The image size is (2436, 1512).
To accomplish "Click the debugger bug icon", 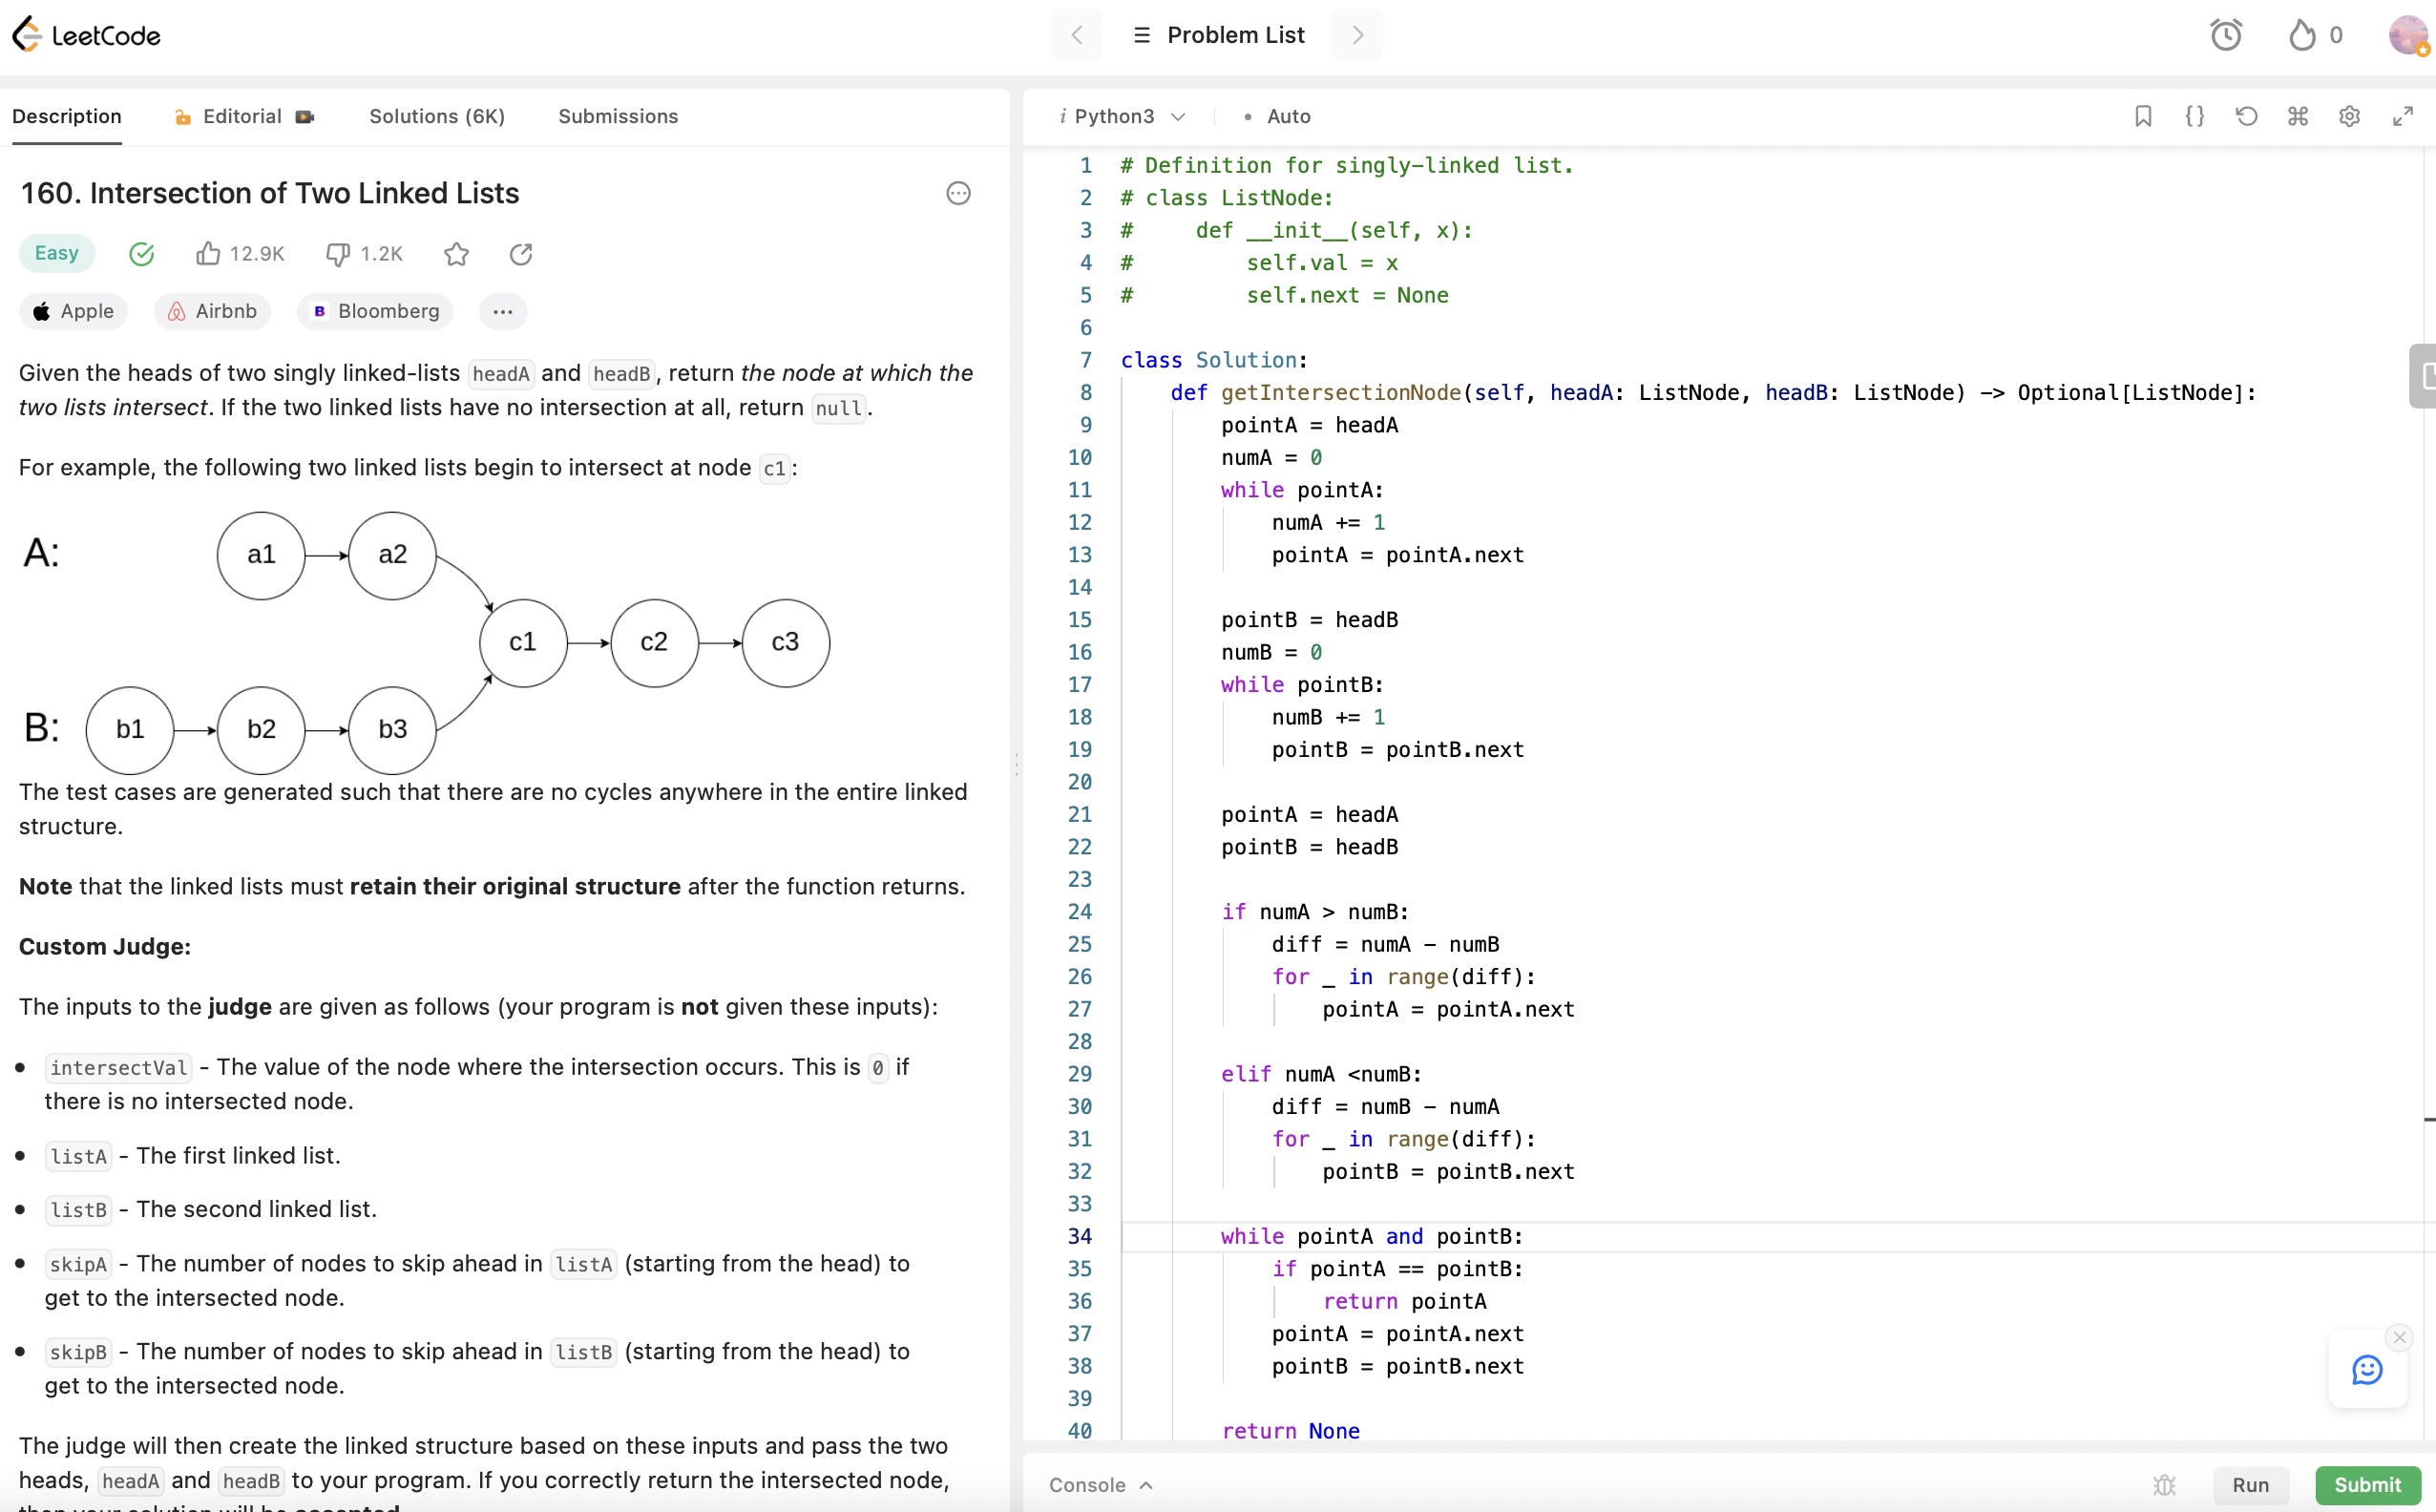I will click(x=2164, y=1485).
